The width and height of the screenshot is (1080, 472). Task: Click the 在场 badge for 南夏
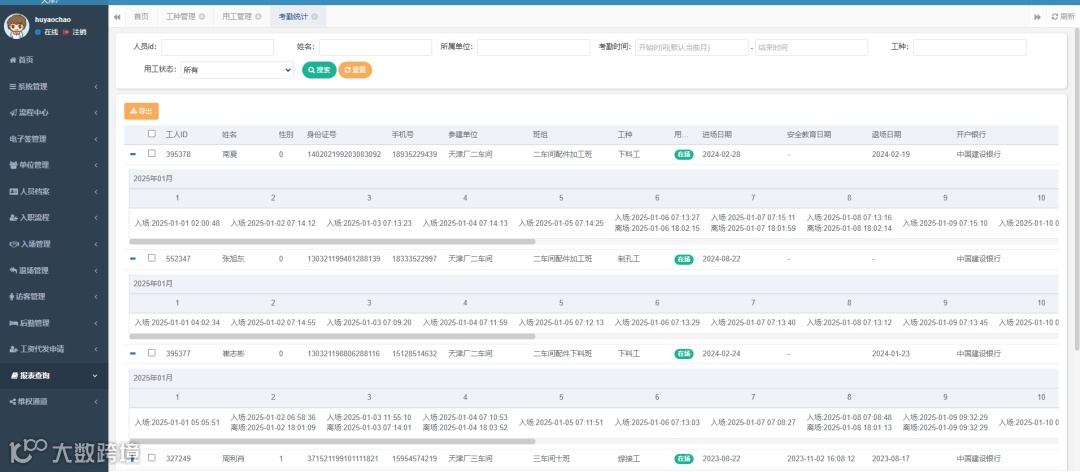(683, 154)
